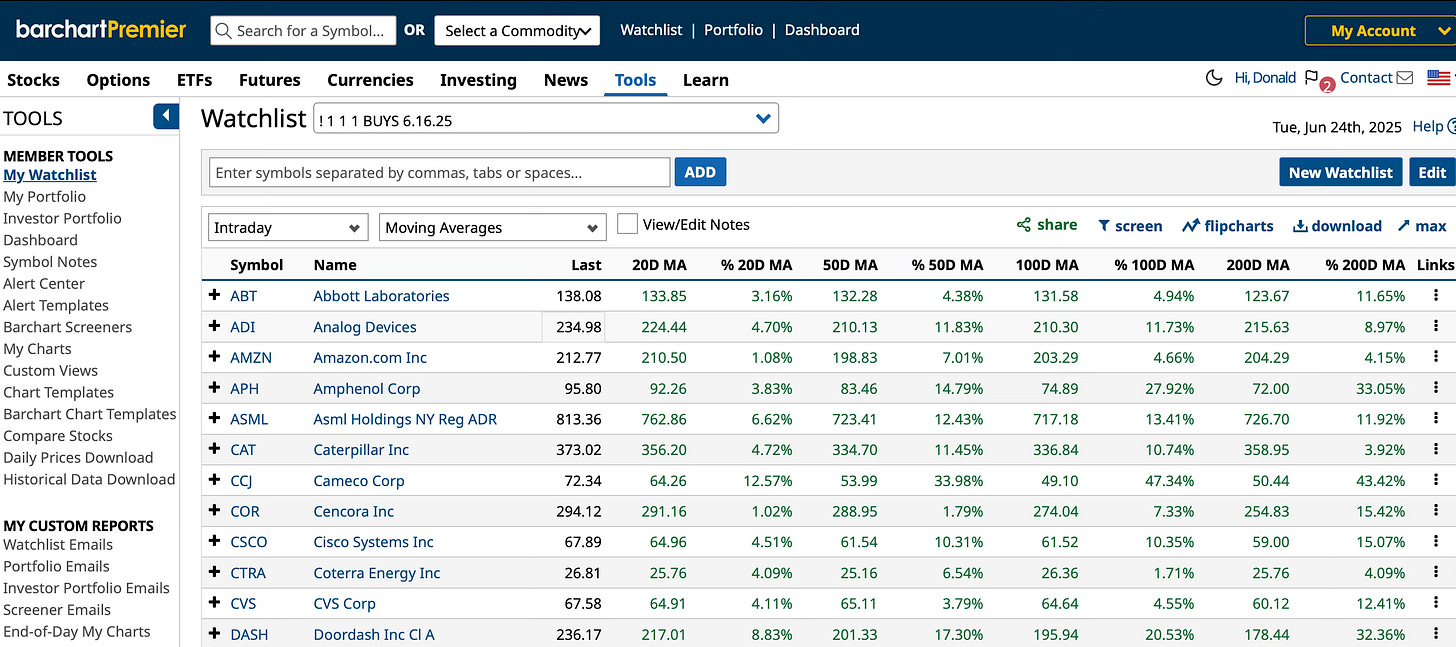Open the Intraday timeframe dropdown
Image resolution: width=1456 pixels, height=647 pixels.
(288, 227)
